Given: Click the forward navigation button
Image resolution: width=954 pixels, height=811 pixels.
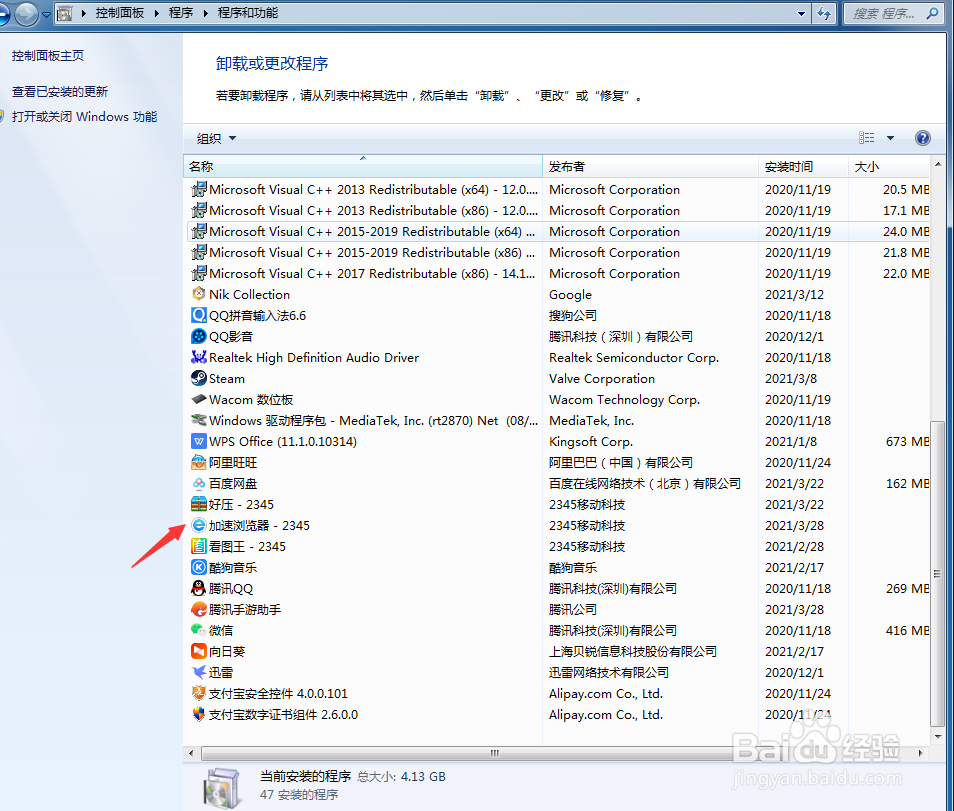Looking at the screenshot, I should pos(26,13).
